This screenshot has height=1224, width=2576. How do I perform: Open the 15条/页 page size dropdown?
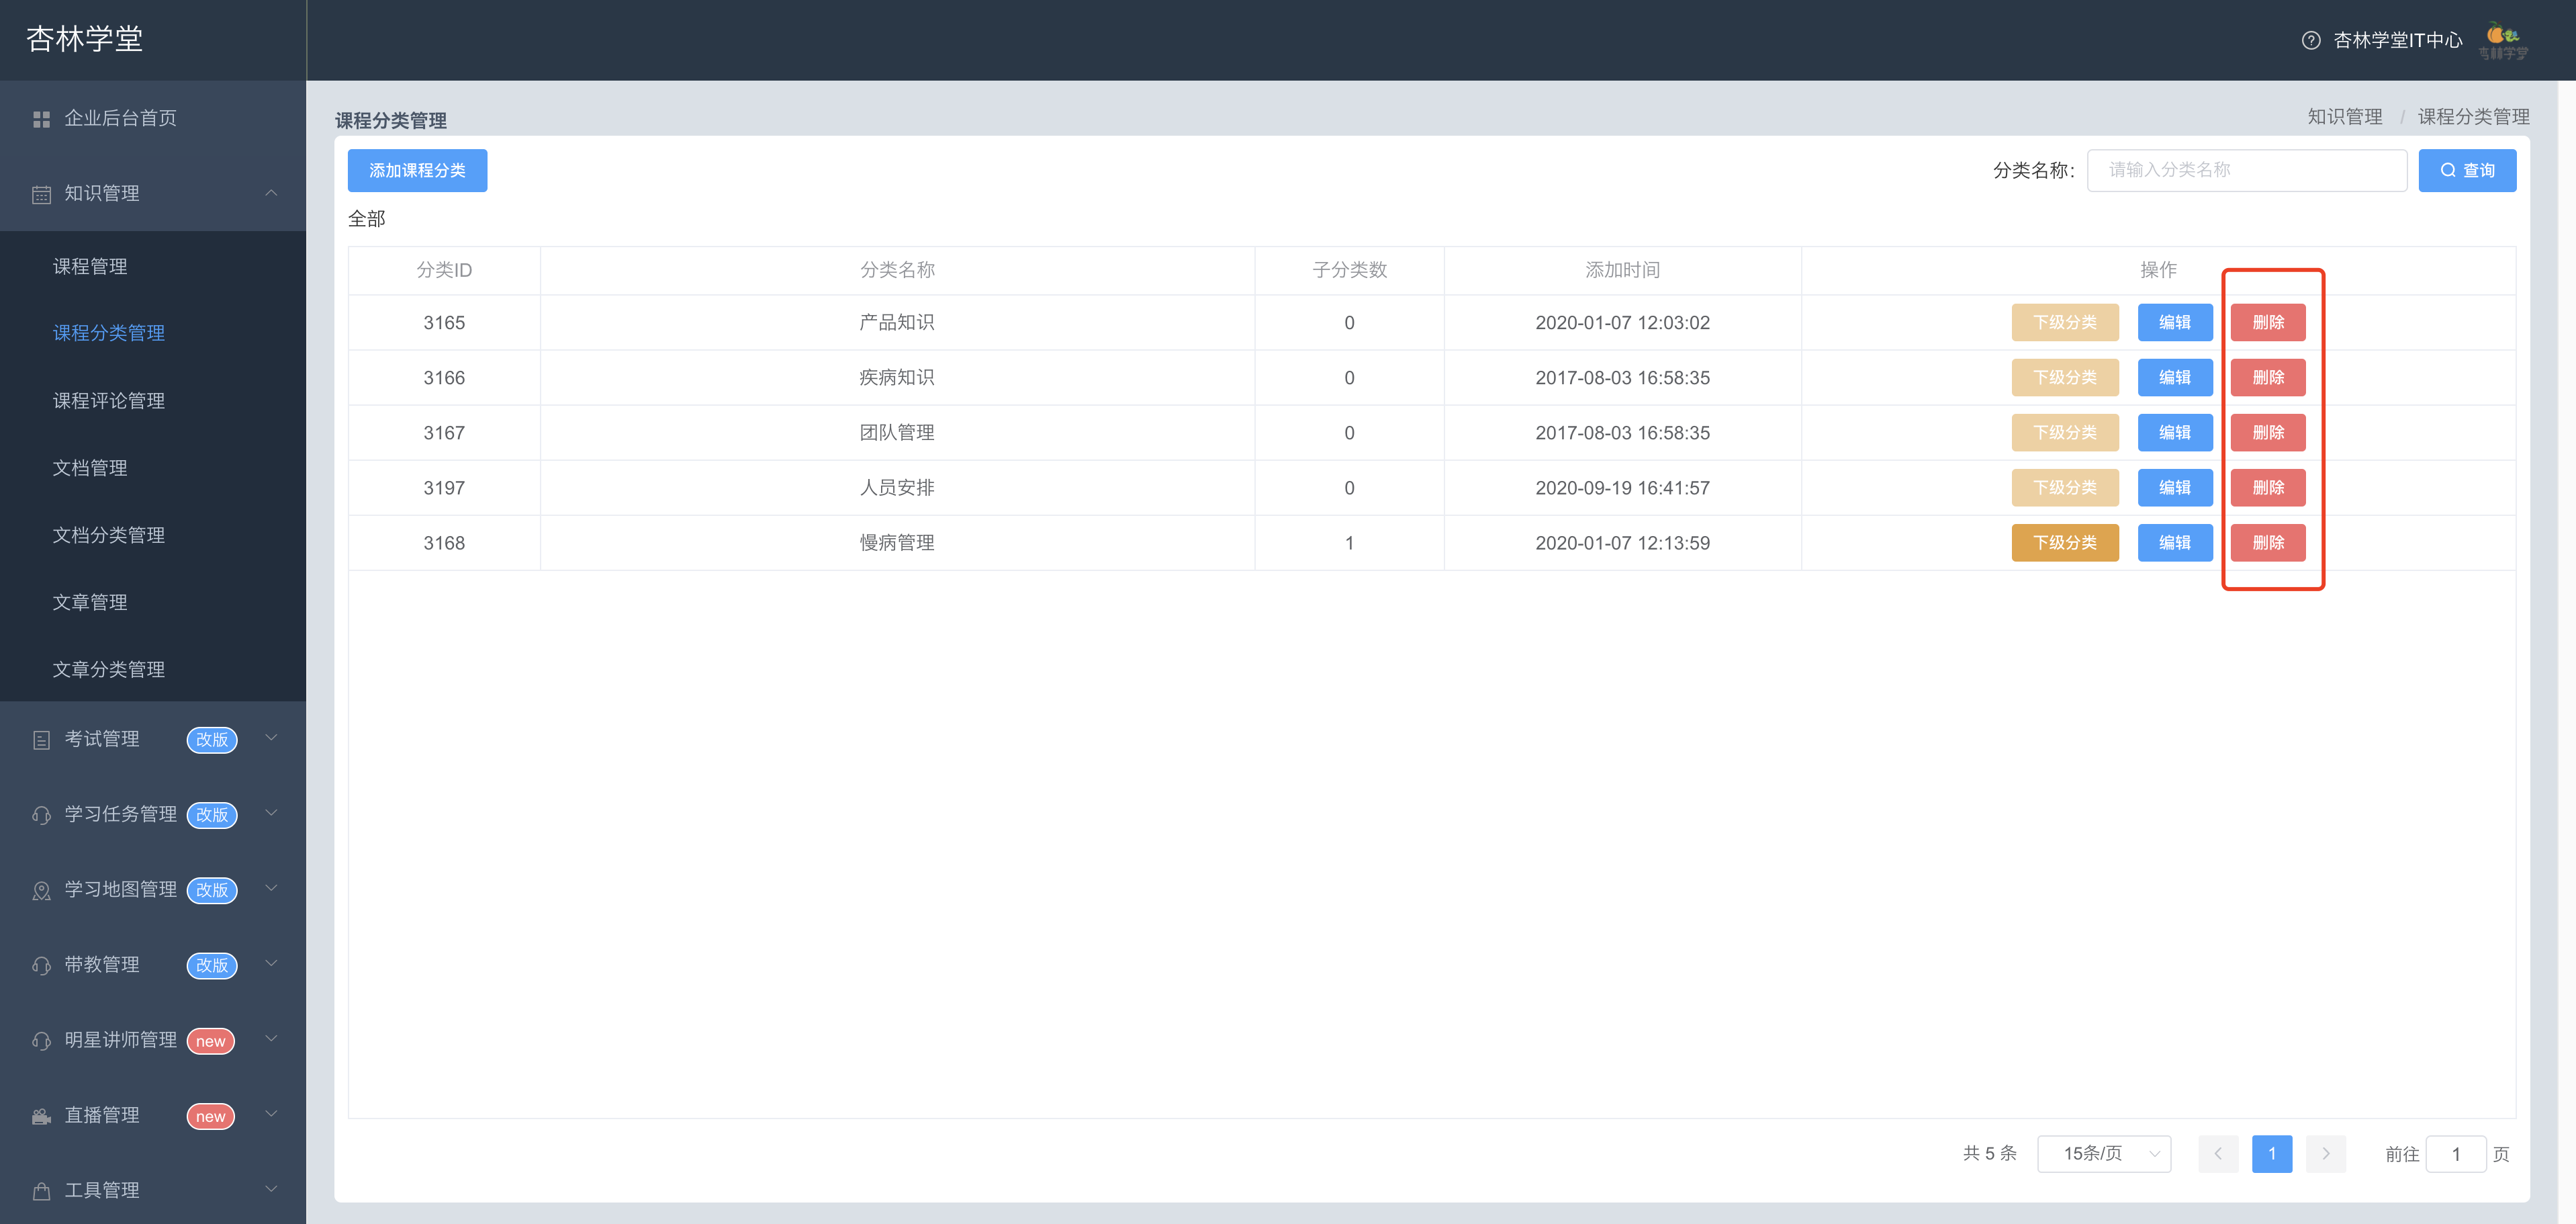click(x=2104, y=1154)
